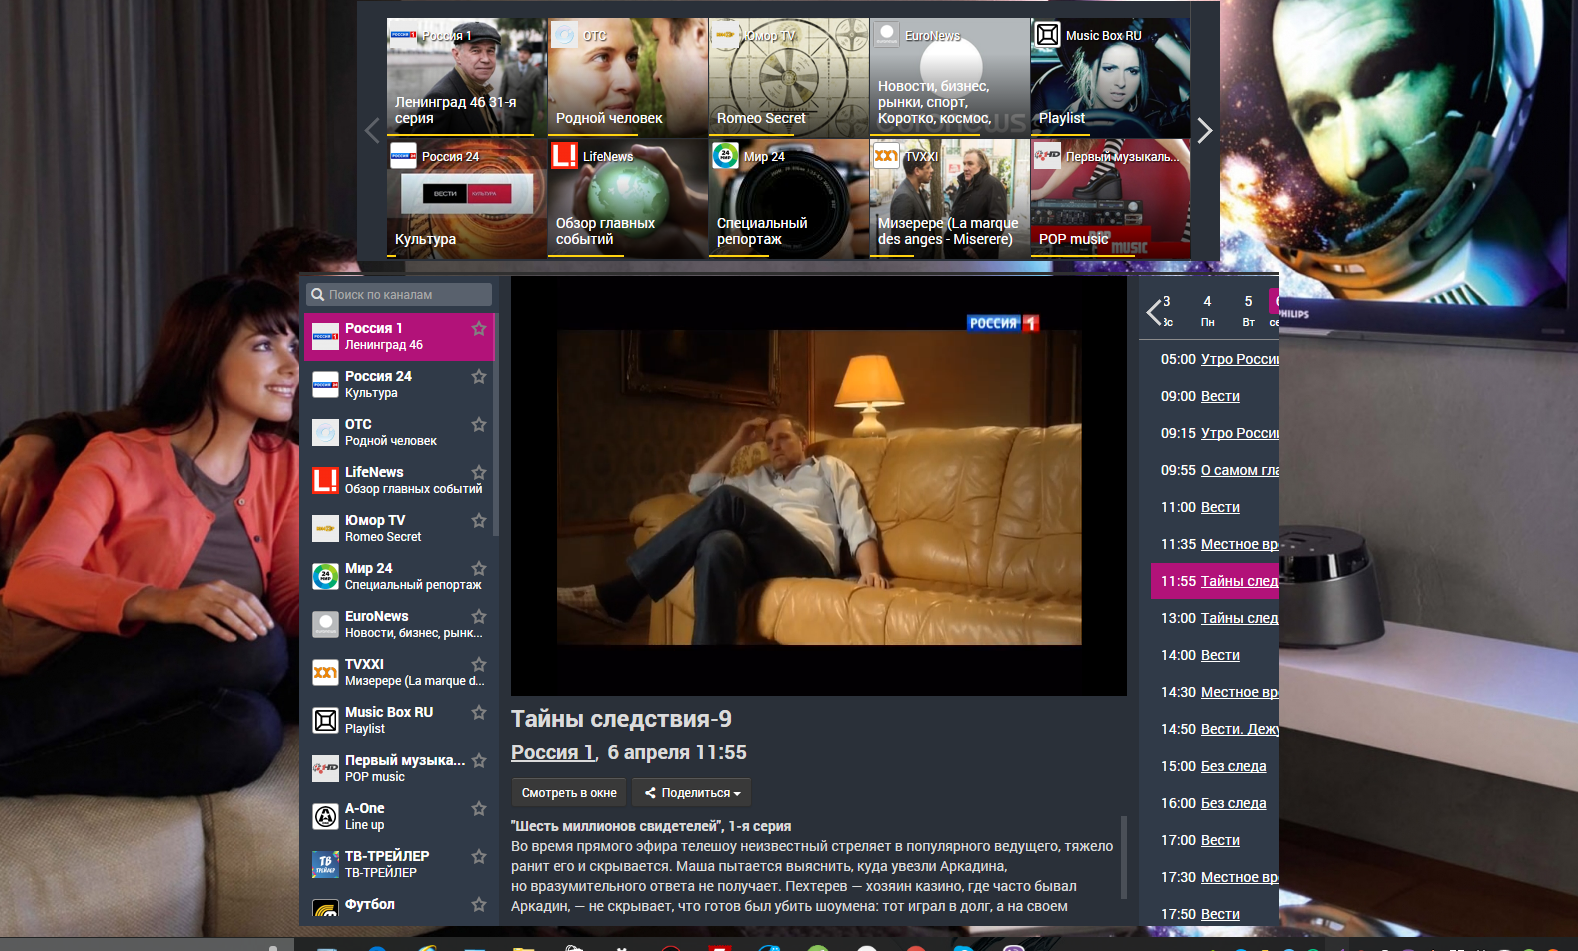Click the TVXXI channel logo in list
The width and height of the screenshot is (1578, 951).
[x=325, y=672]
